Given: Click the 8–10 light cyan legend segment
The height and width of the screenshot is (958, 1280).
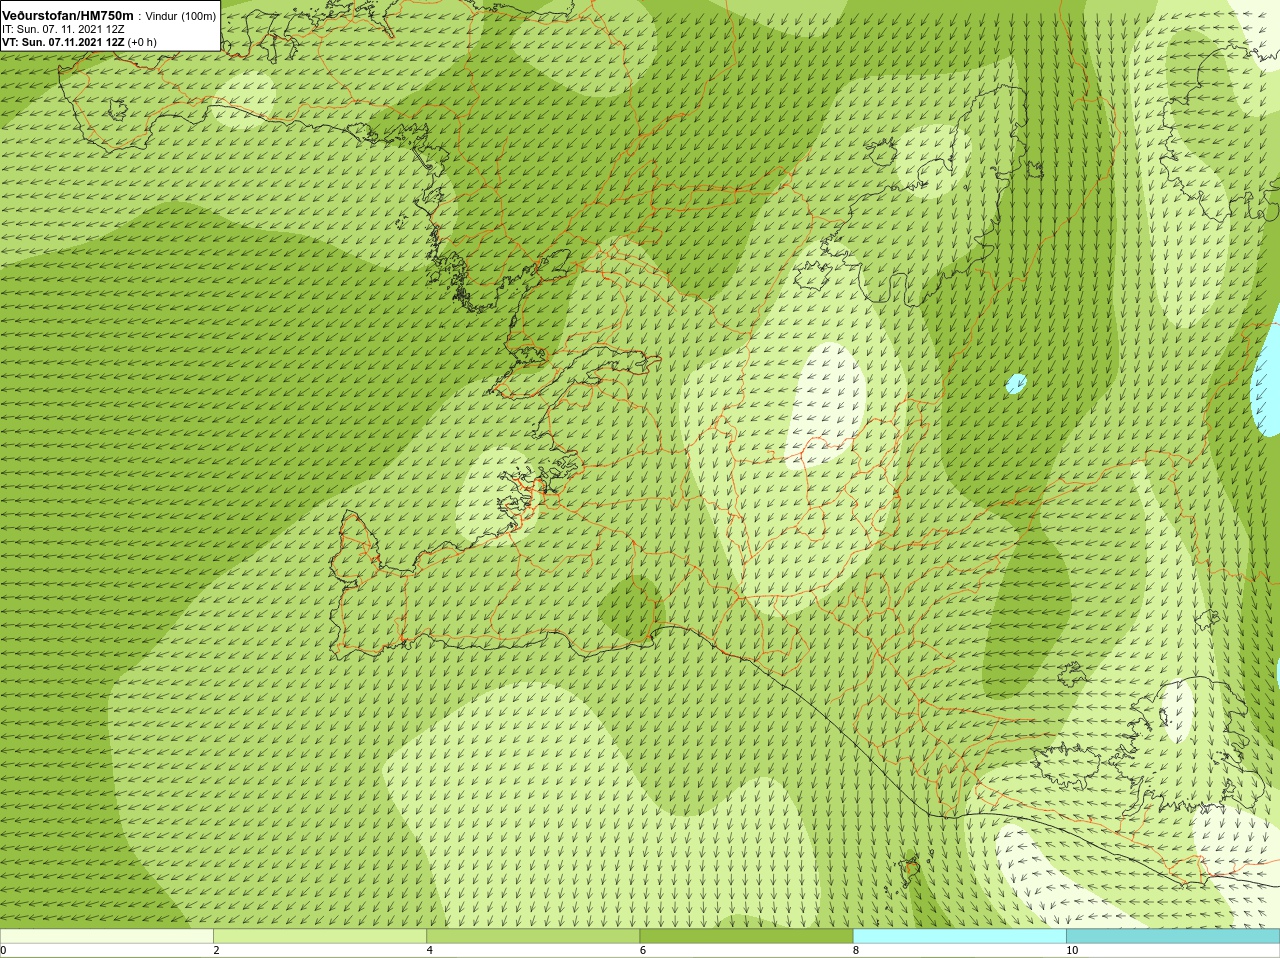Looking at the screenshot, I should pyautogui.click(x=960, y=936).
